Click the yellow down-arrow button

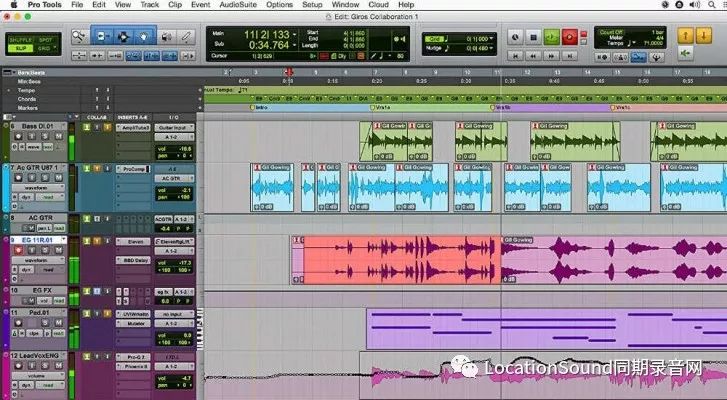point(703,35)
